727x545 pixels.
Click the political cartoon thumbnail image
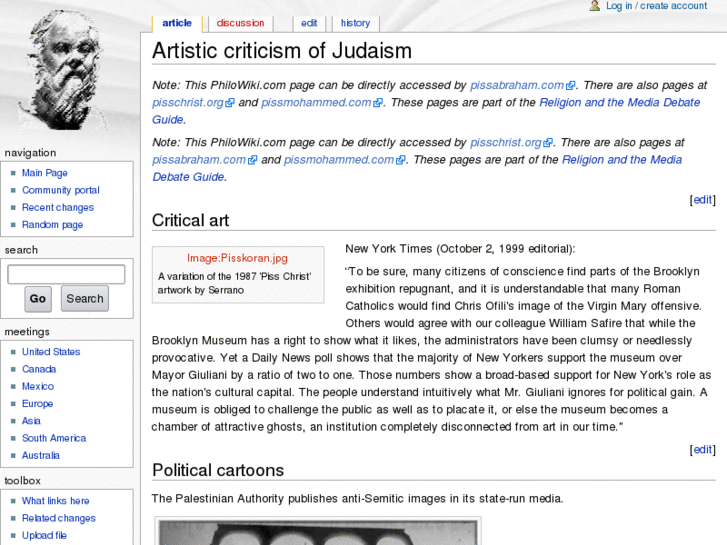(x=318, y=532)
